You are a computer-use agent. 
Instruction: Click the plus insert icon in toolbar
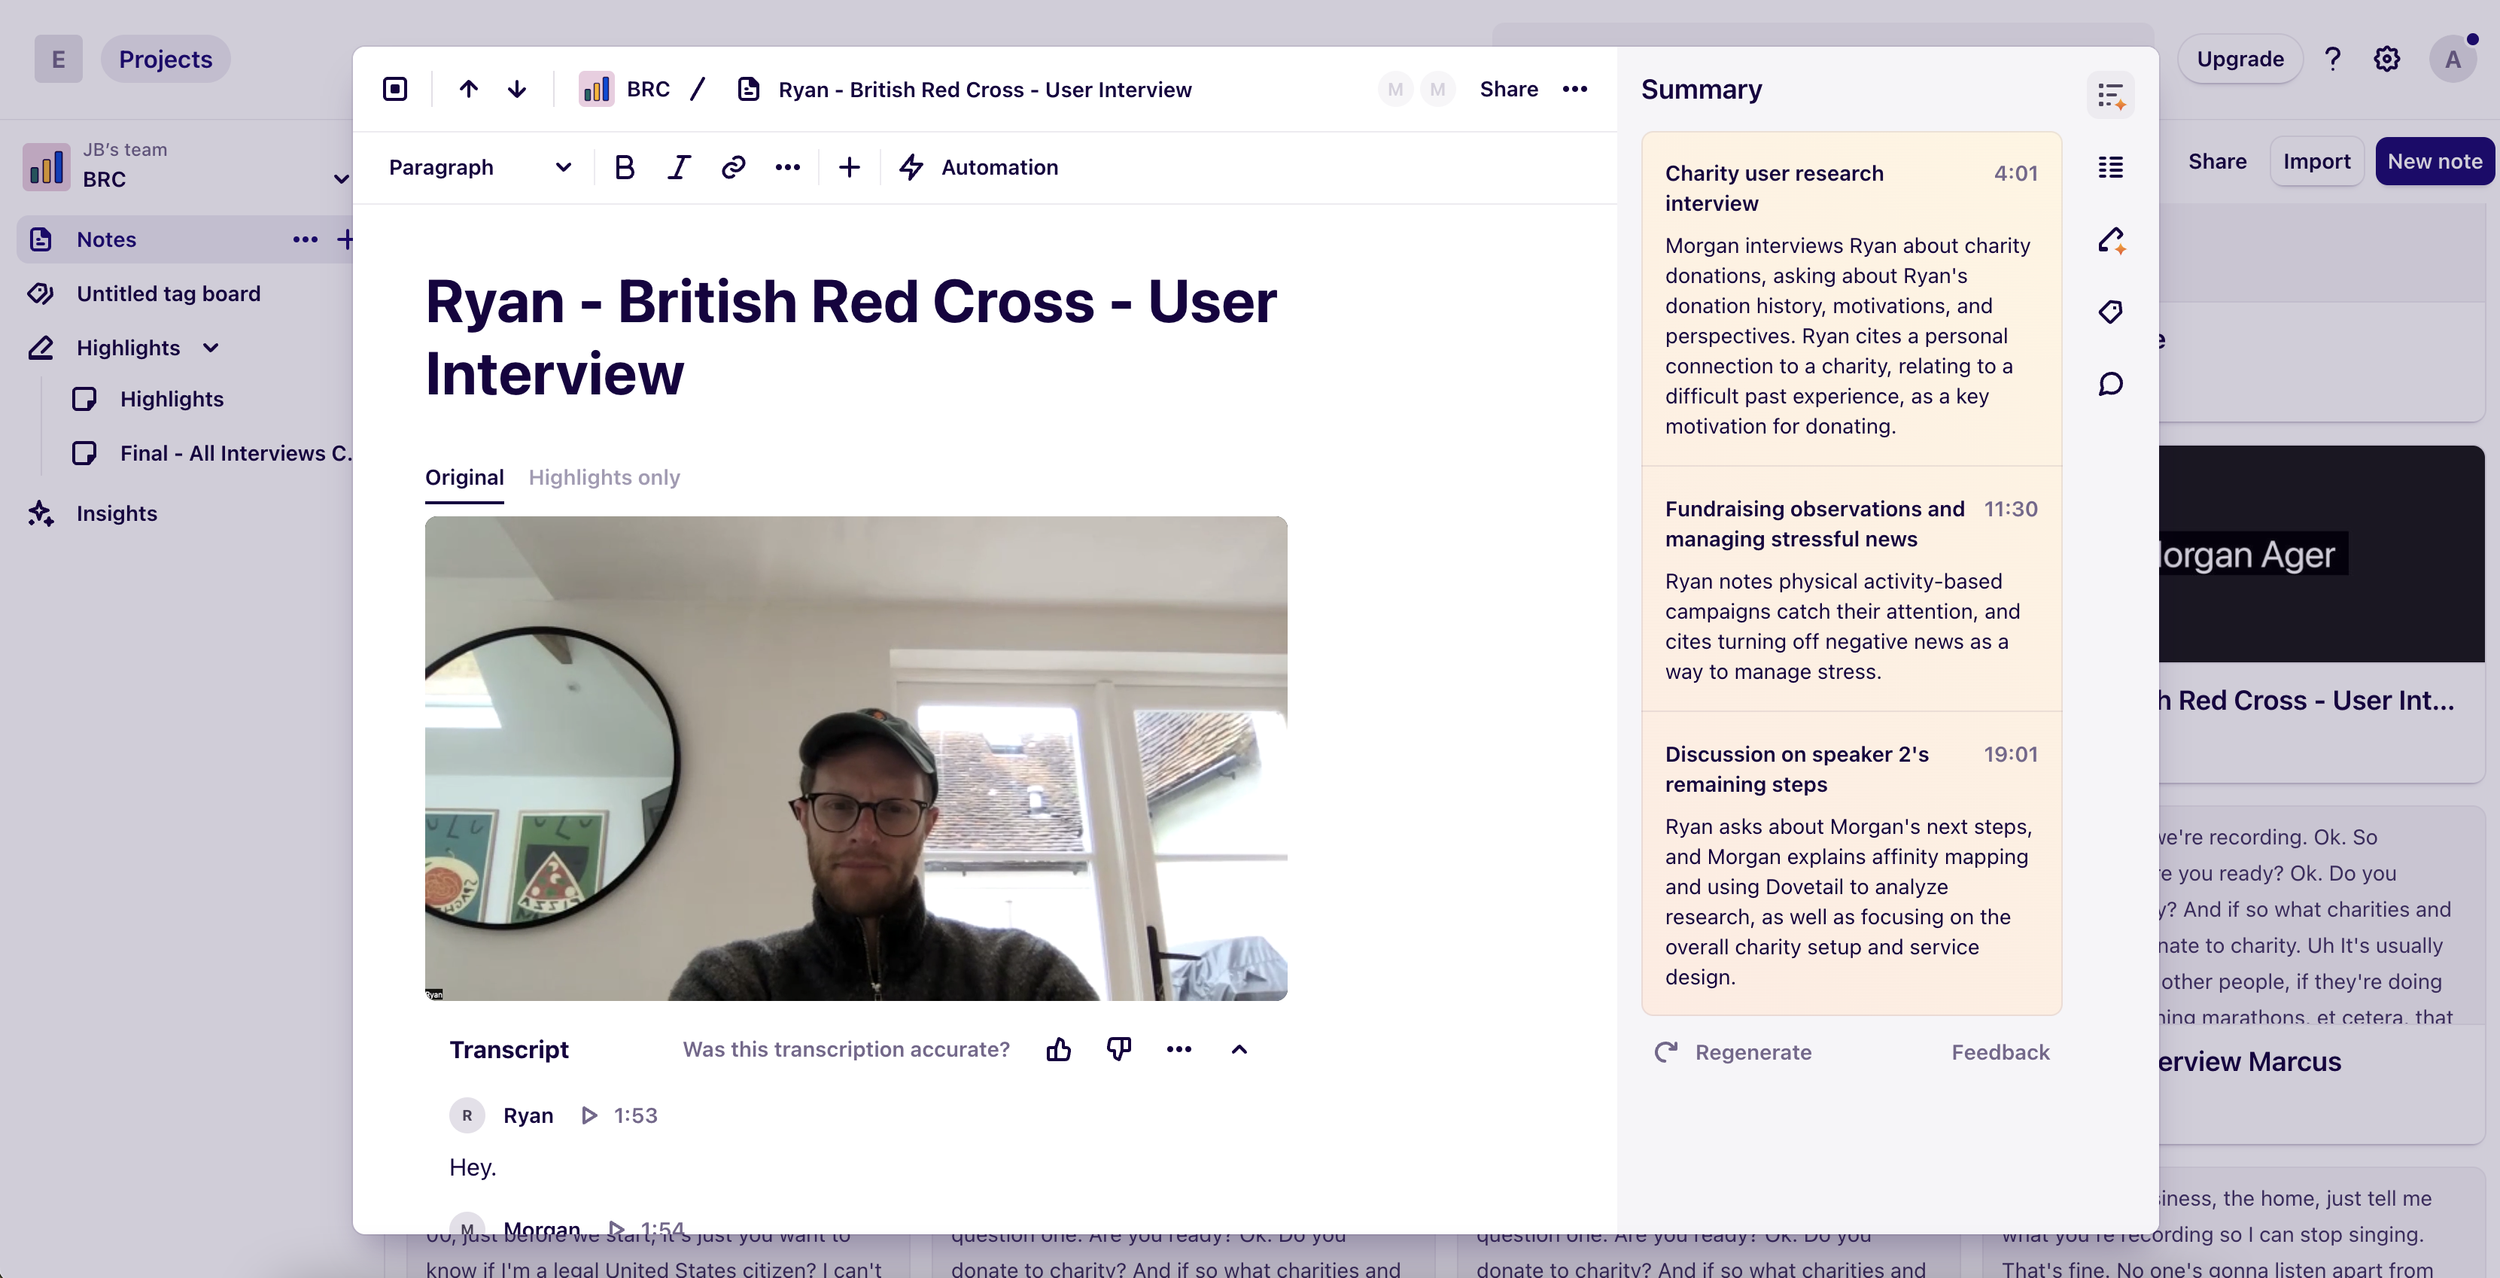pos(849,167)
